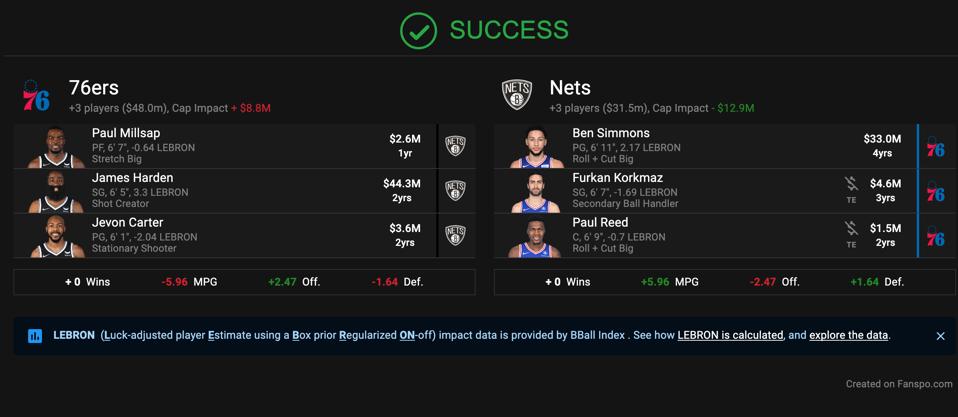Image resolution: width=958 pixels, height=417 pixels.
Task: Click the Nets logo beside James Harden
Action: (455, 191)
